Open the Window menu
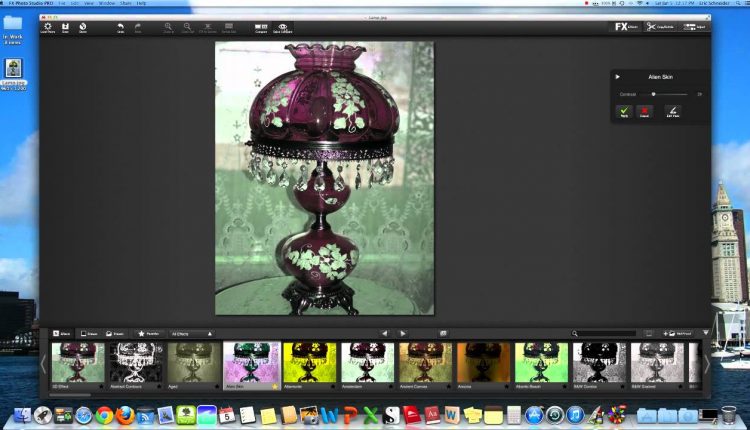Viewport: 750px width, 430px height. click(107, 3)
